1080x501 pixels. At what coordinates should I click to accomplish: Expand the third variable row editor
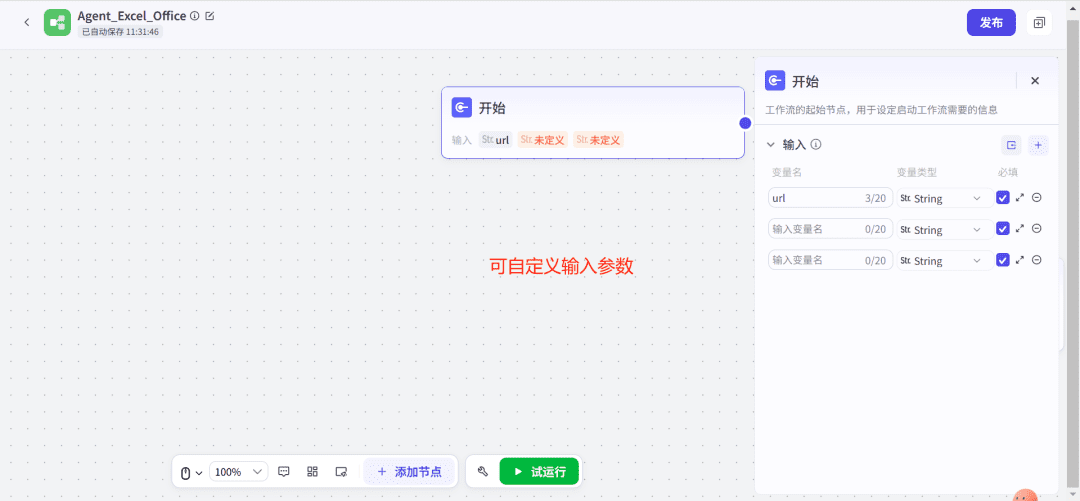(1020, 260)
